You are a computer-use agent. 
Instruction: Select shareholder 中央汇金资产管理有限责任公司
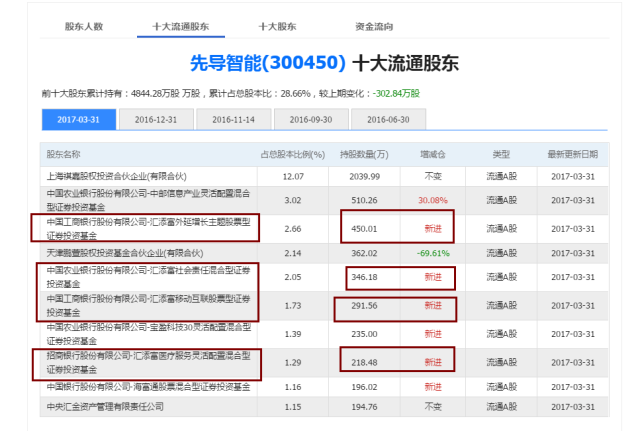[105, 407]
